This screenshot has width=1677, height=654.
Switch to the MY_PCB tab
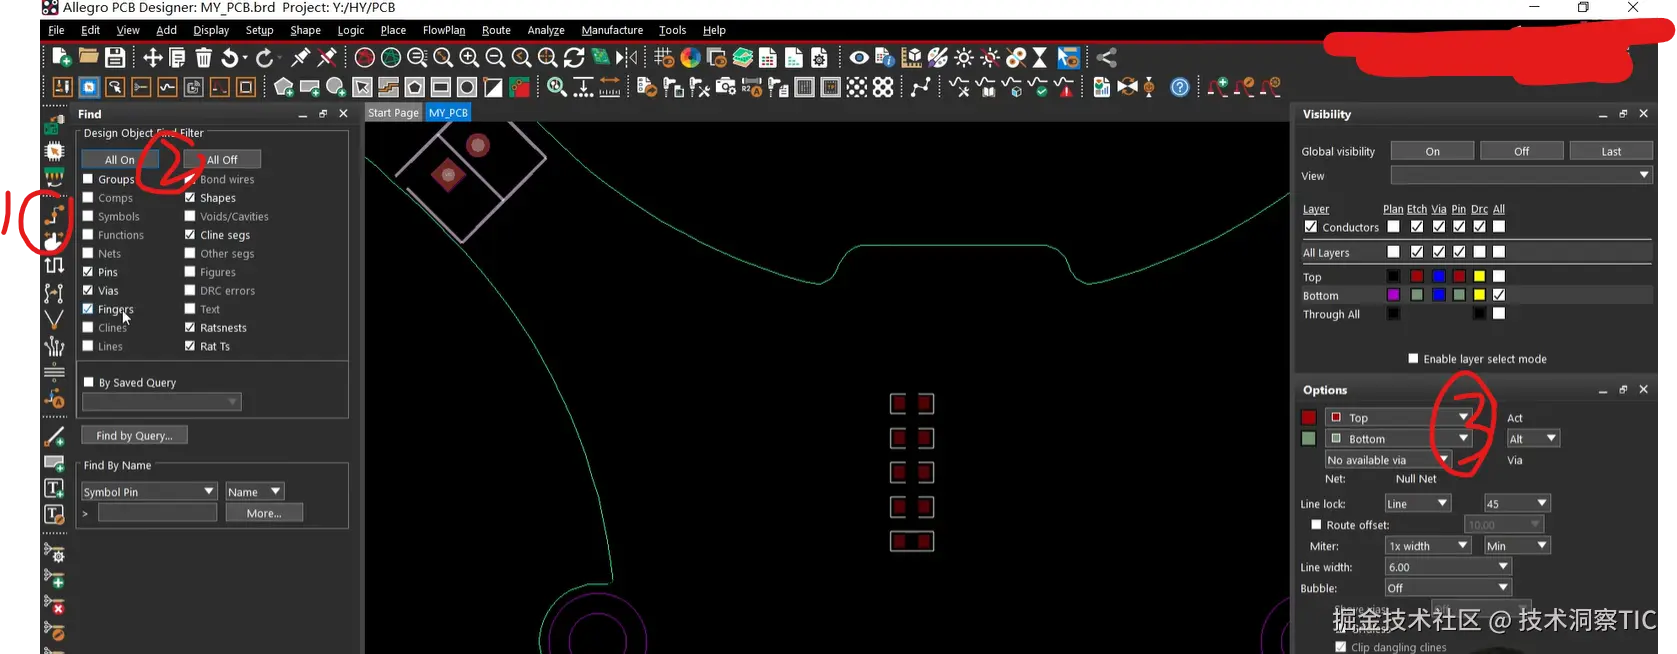click(x=448, y=113)
